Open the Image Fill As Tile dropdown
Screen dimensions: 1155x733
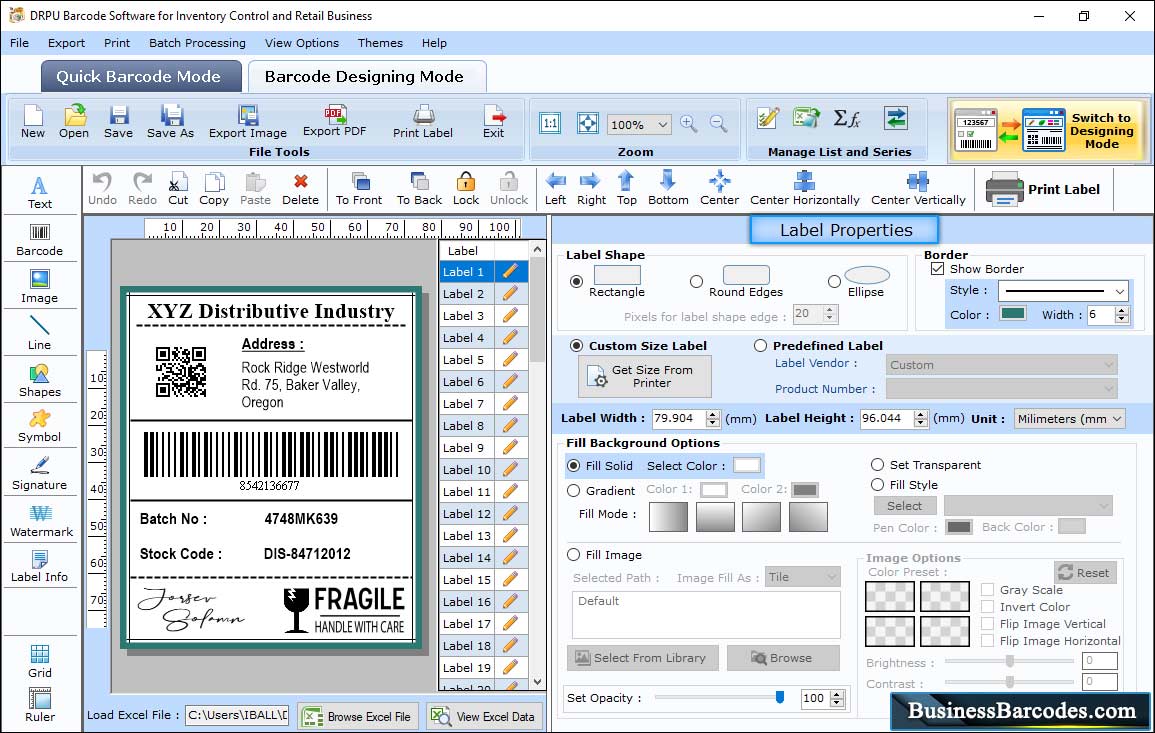coord(803,577)
